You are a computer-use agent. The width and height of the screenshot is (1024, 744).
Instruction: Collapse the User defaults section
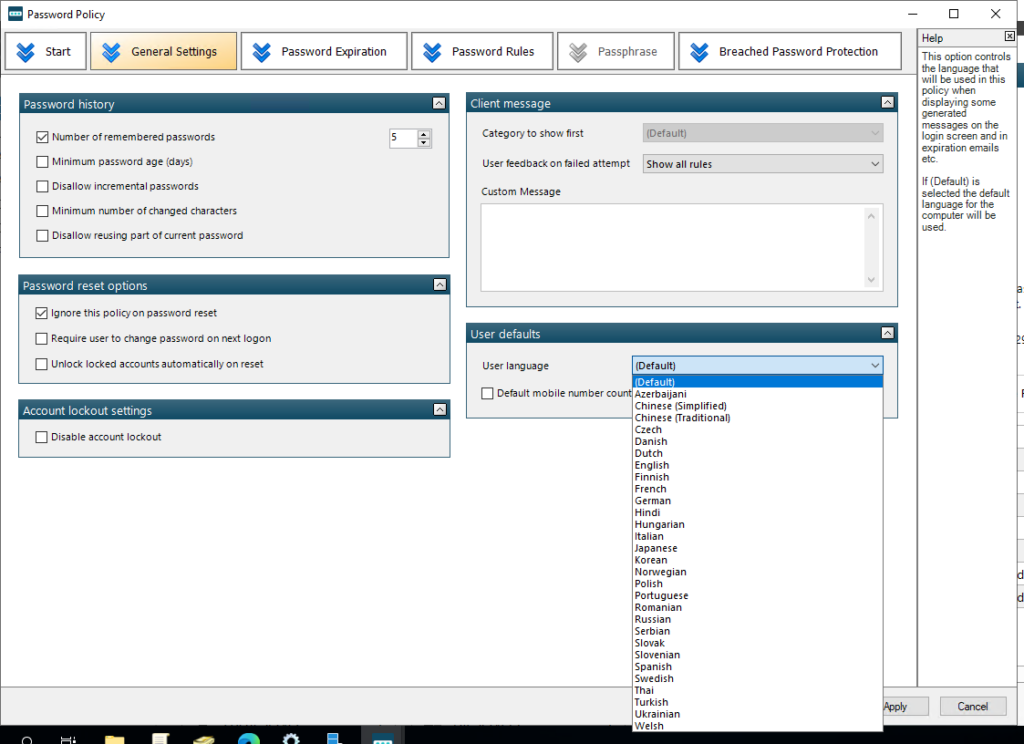(887, 333)
